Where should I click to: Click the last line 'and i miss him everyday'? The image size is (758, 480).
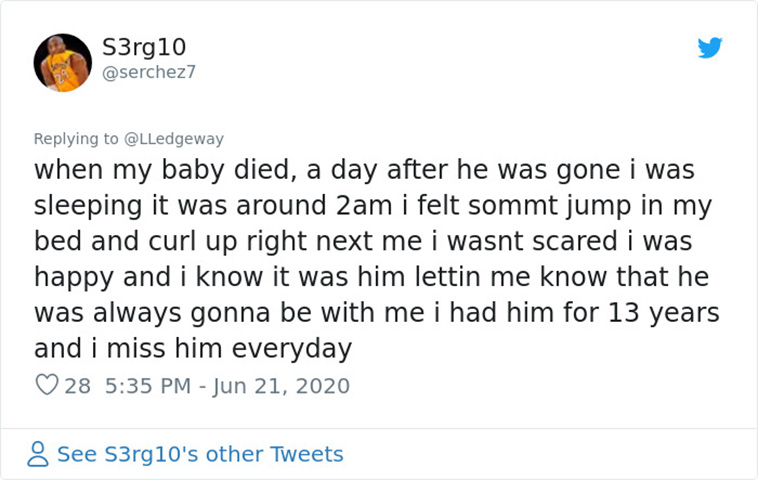[193, 349]
